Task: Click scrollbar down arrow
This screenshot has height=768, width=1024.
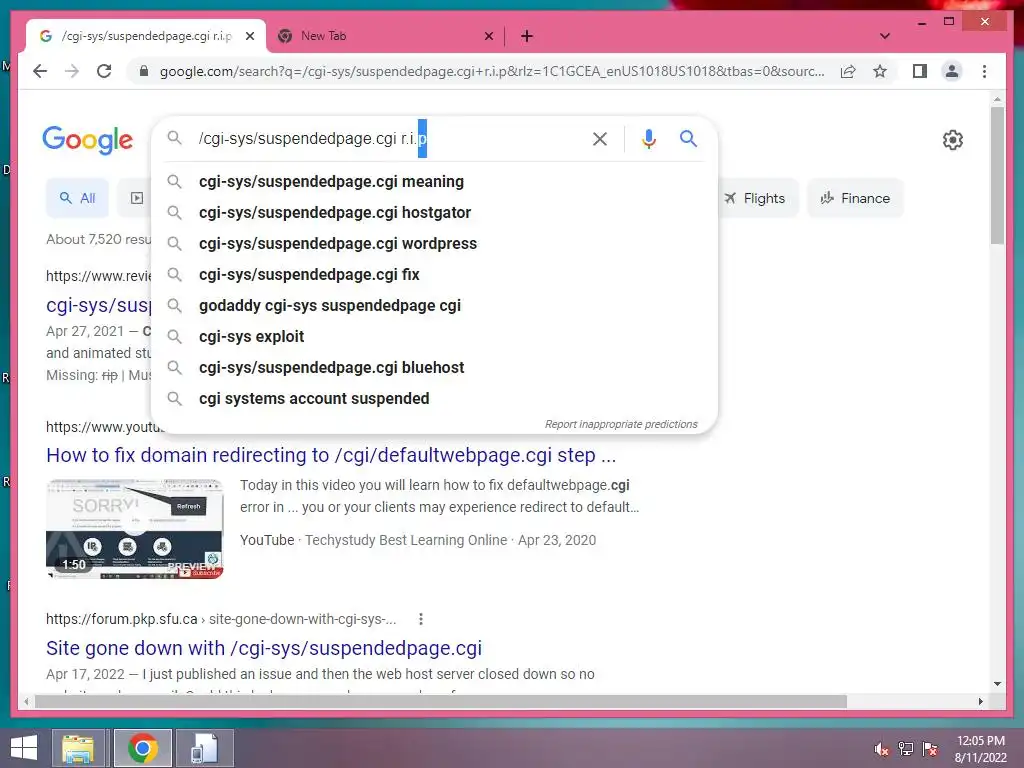Action: click(997, 684)
